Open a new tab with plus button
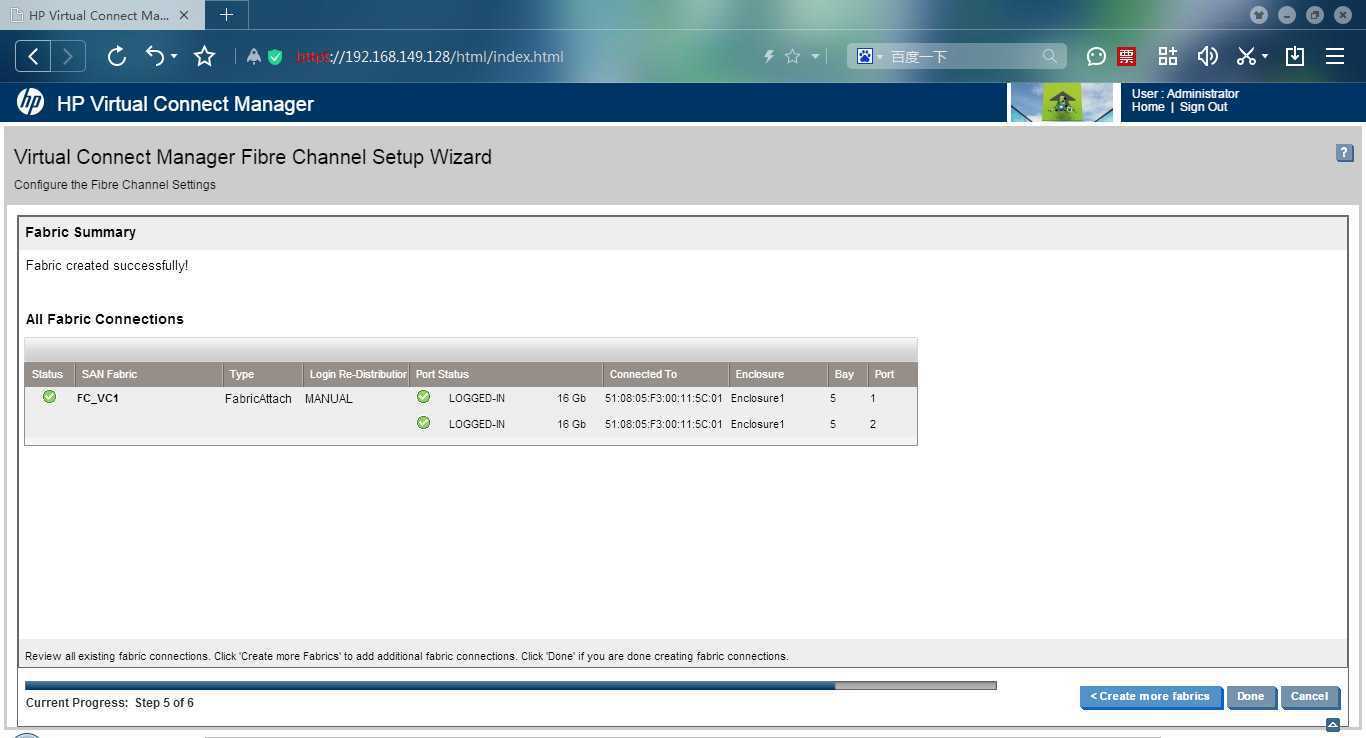This screenshot has width=1366, height=738. (226, 15)
